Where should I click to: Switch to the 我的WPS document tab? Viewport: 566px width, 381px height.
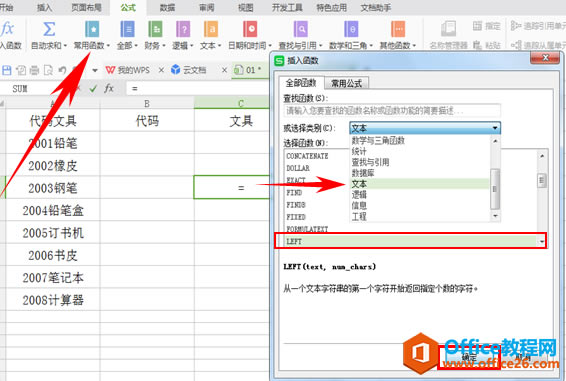(x=134, y=70)
